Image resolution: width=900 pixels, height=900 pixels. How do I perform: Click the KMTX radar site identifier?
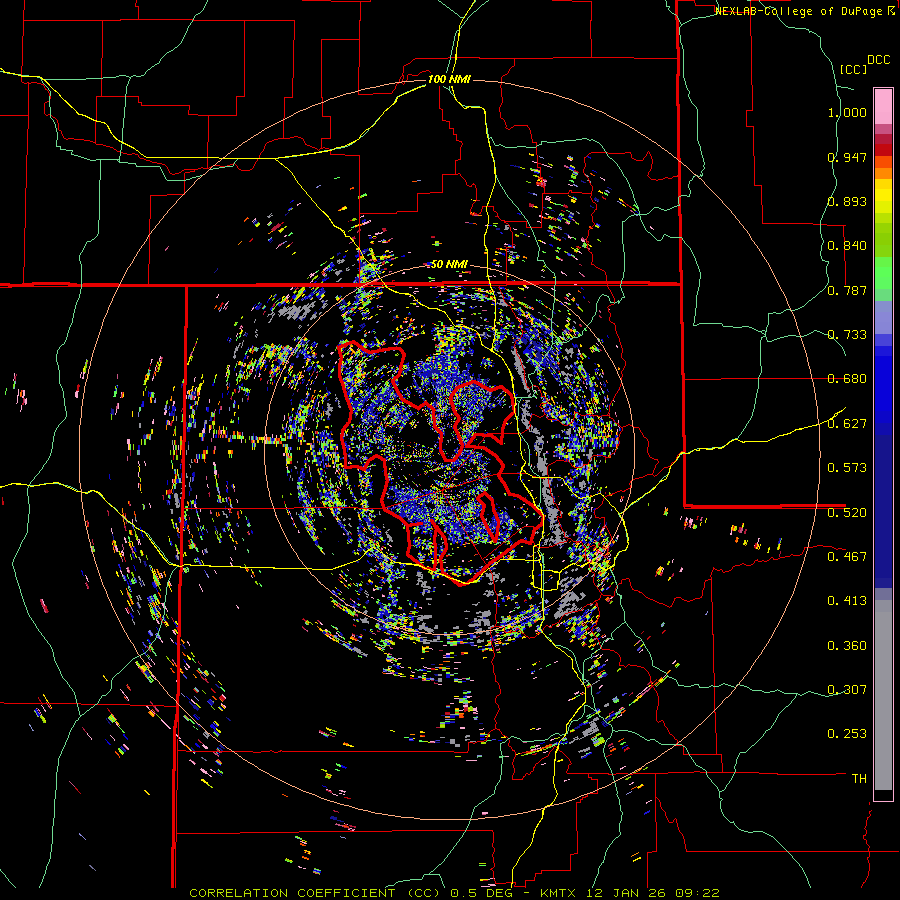pyautogui.click(x=556, y=893)
